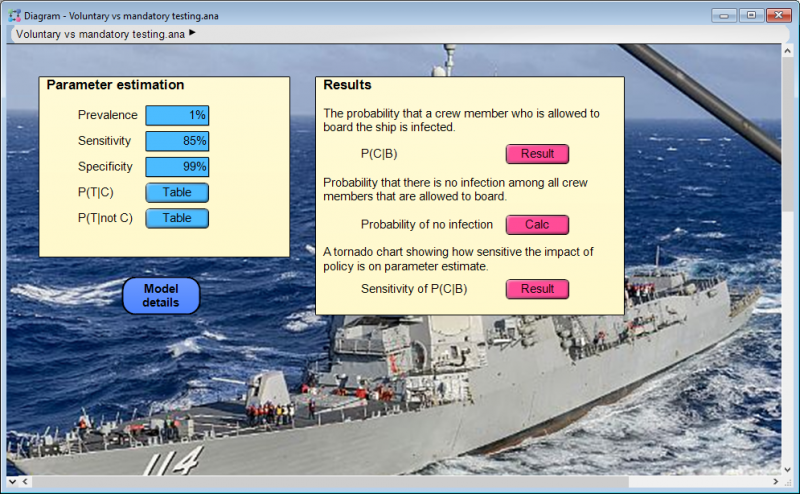Click the Analytica diagram window icon
Image resolution: width=800 pixels, height=494 pixels.
click(14, 15)
